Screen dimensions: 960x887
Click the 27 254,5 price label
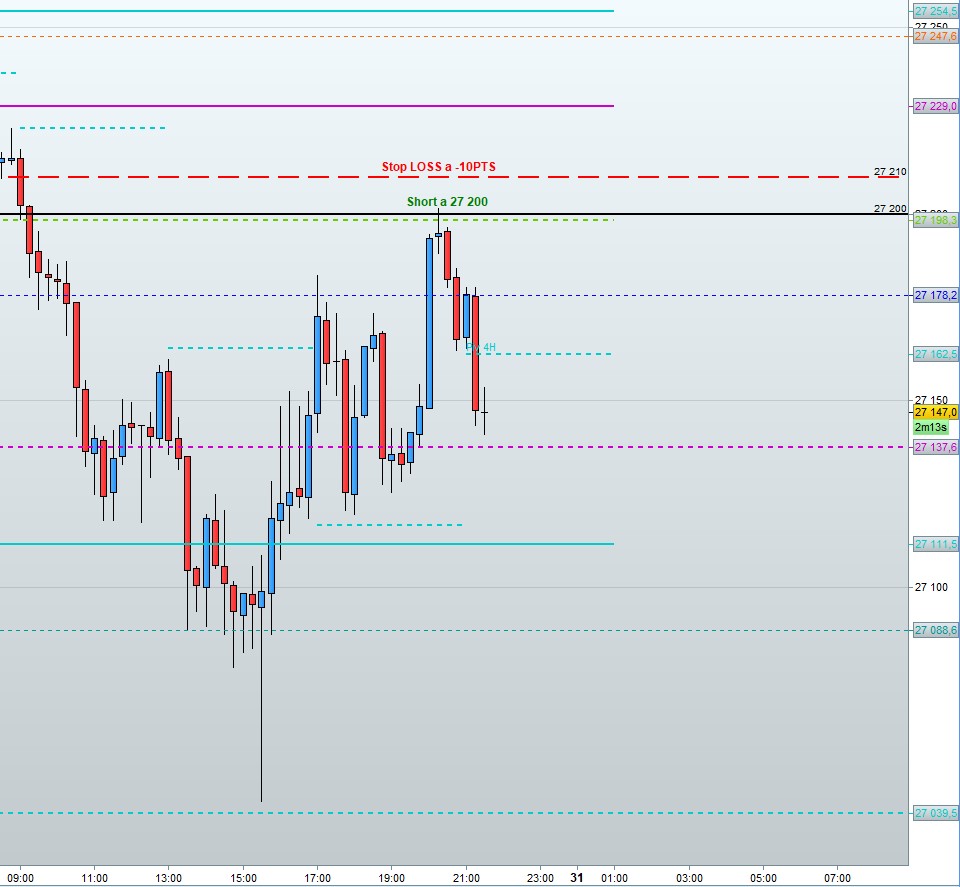(936, 11)
